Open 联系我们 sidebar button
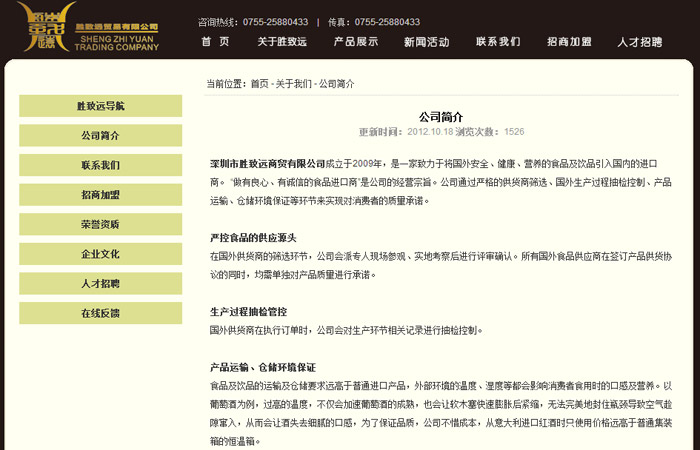This screenshot has height=450, width=700. 100,165
